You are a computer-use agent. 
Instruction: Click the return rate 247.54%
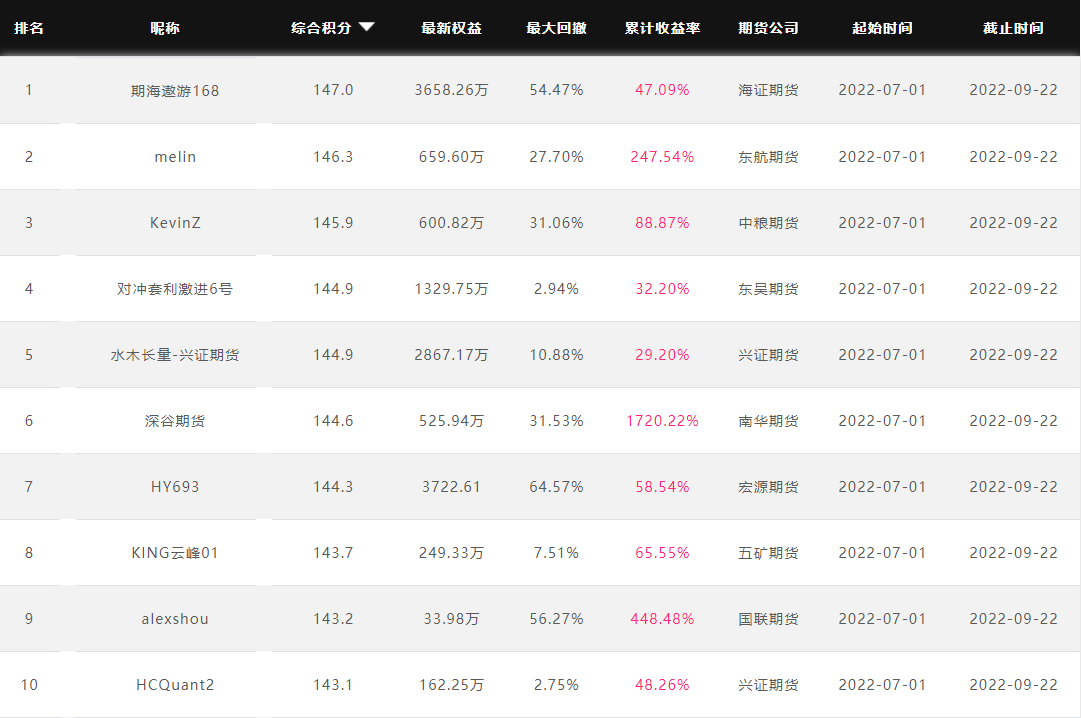click(663, 157)
